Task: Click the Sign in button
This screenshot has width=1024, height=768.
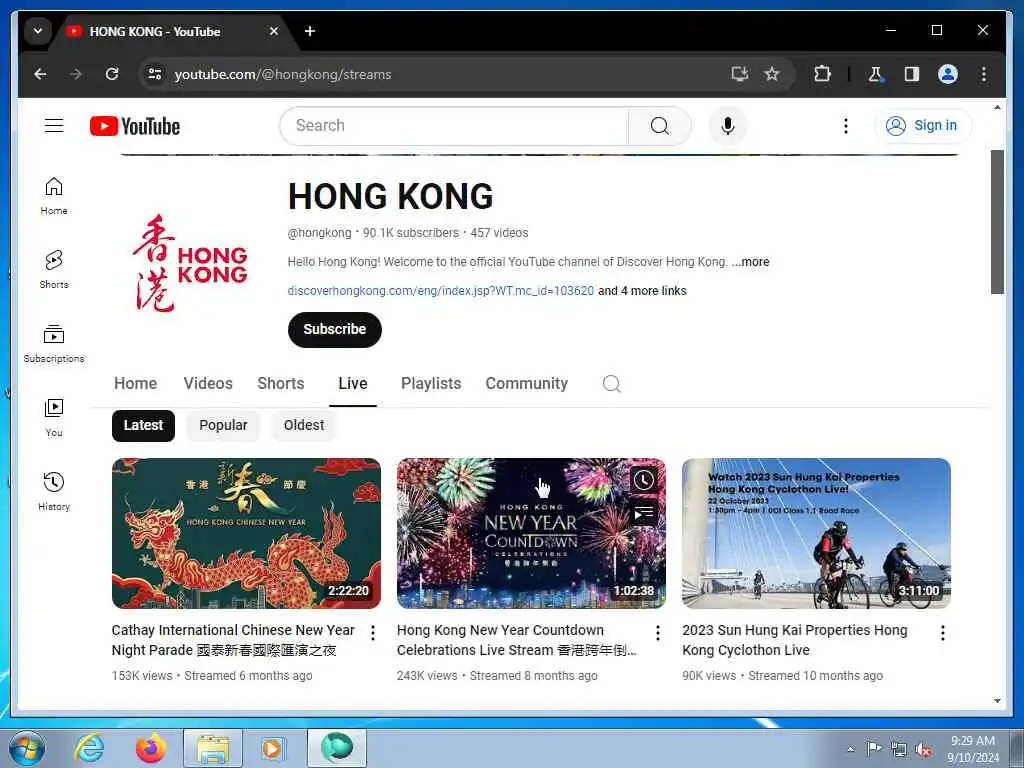Action: coord(923,125)
